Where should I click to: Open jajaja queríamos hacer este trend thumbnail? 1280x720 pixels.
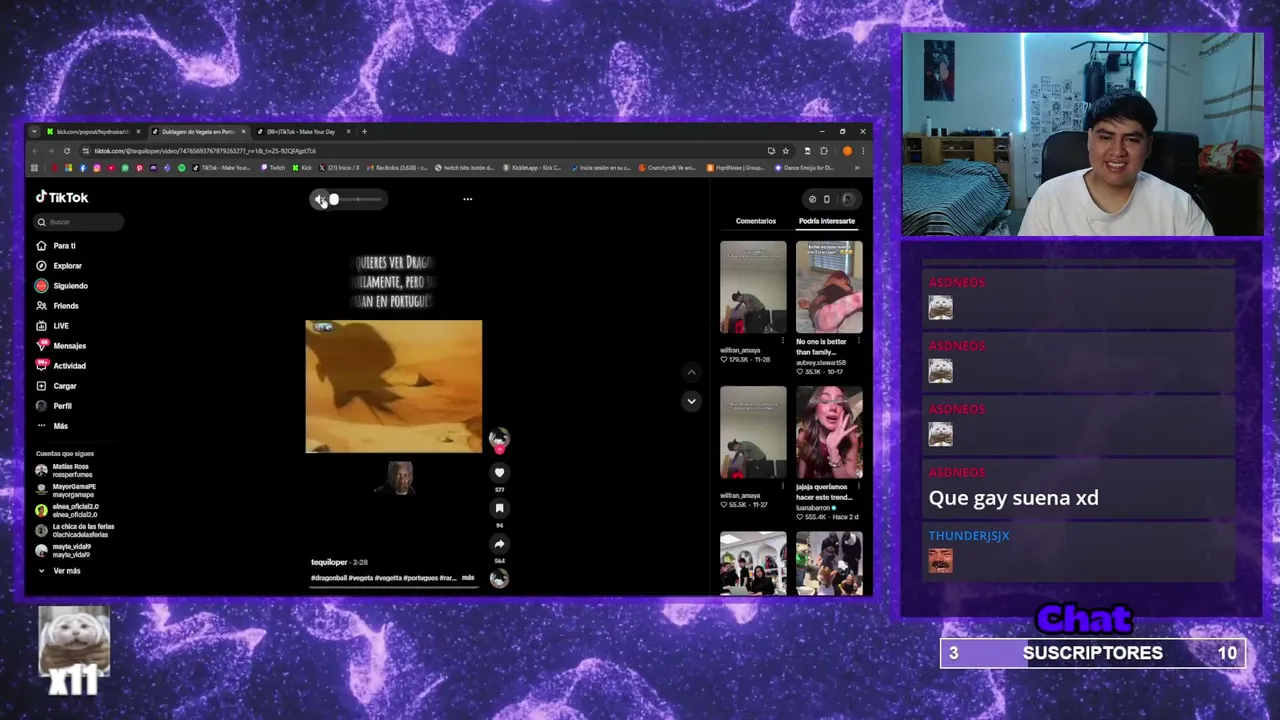coord(829,432)
